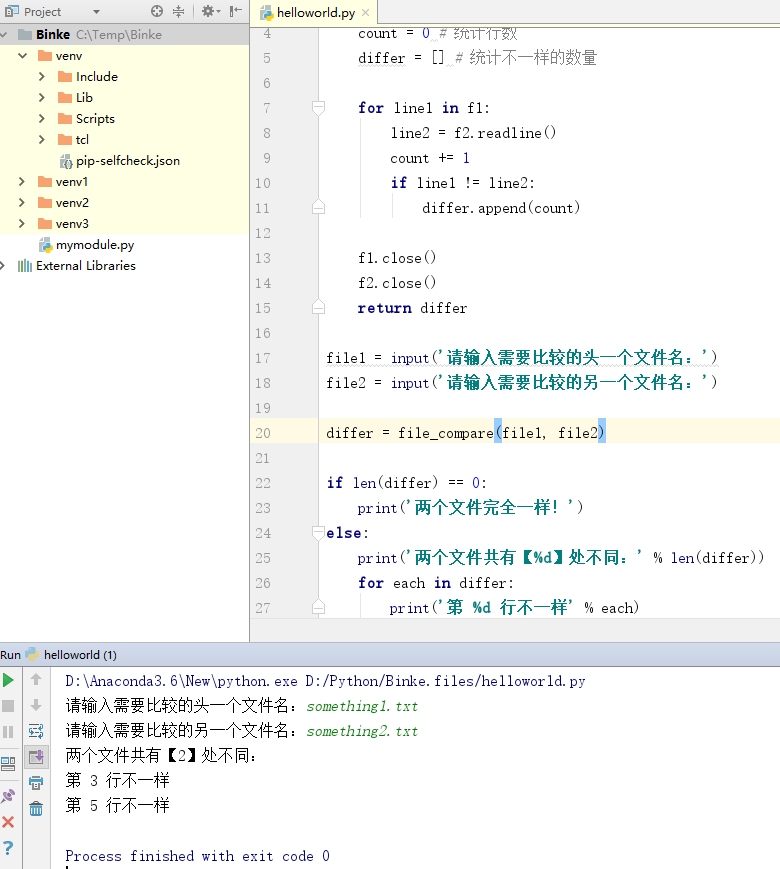The image size is (780, 869).
Task: Click the Scroll from Source target icon
Action: point(157,11)
